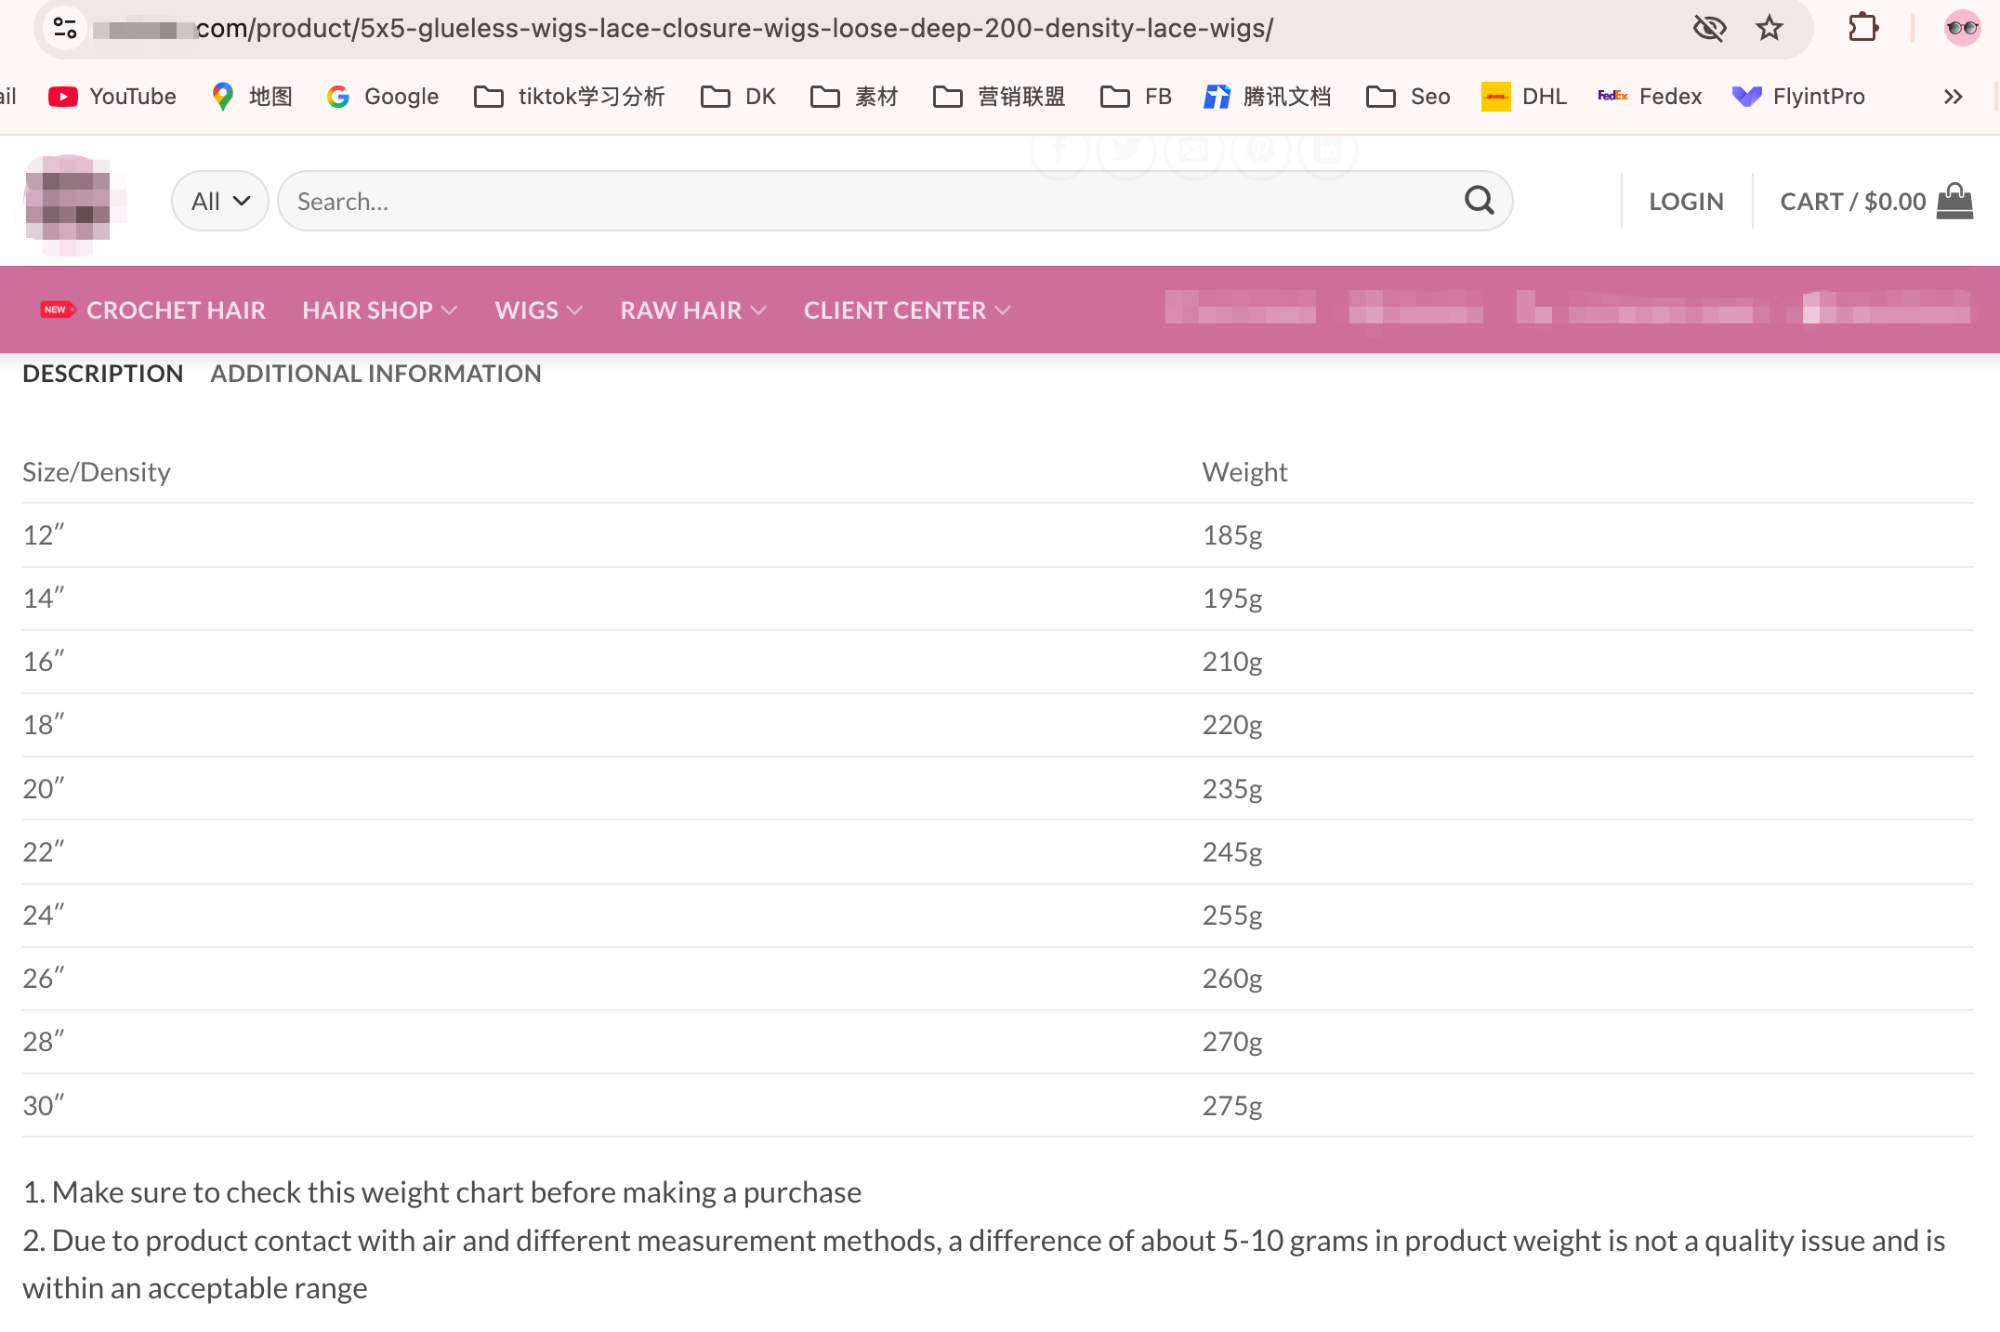Open the Google bookmark
The height and width of the screenshot is (1332, 2000).
click(383, 96)
